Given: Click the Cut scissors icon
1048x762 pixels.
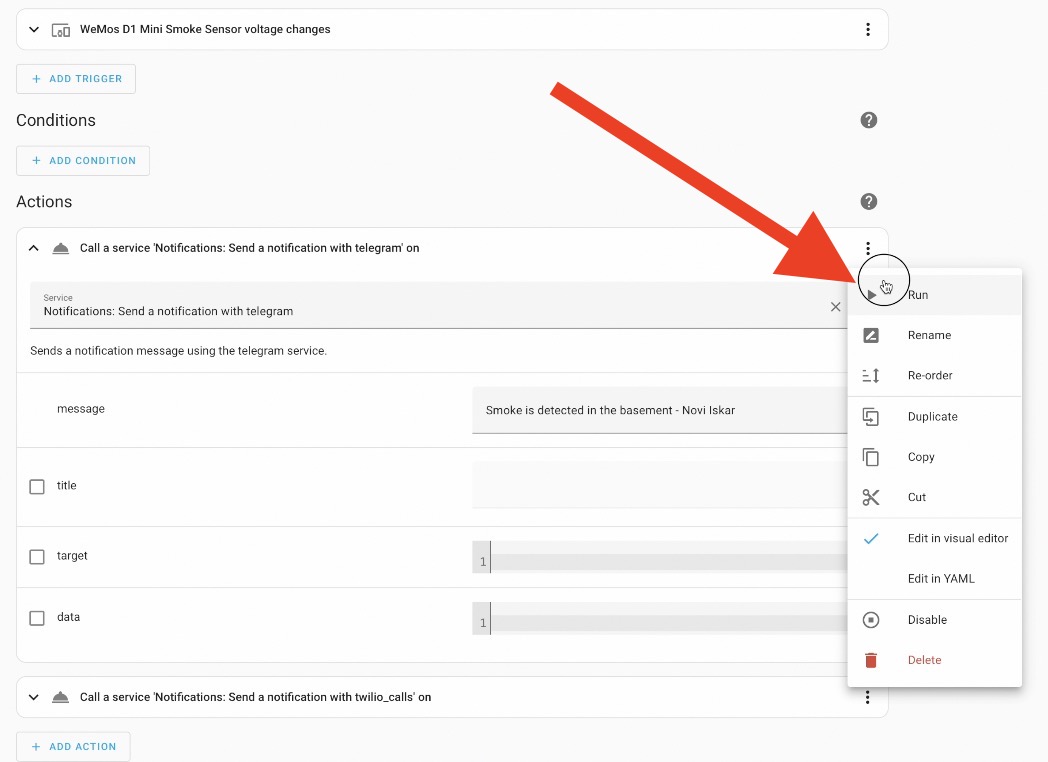Looking at the screenshot, I should pos(871,497).
